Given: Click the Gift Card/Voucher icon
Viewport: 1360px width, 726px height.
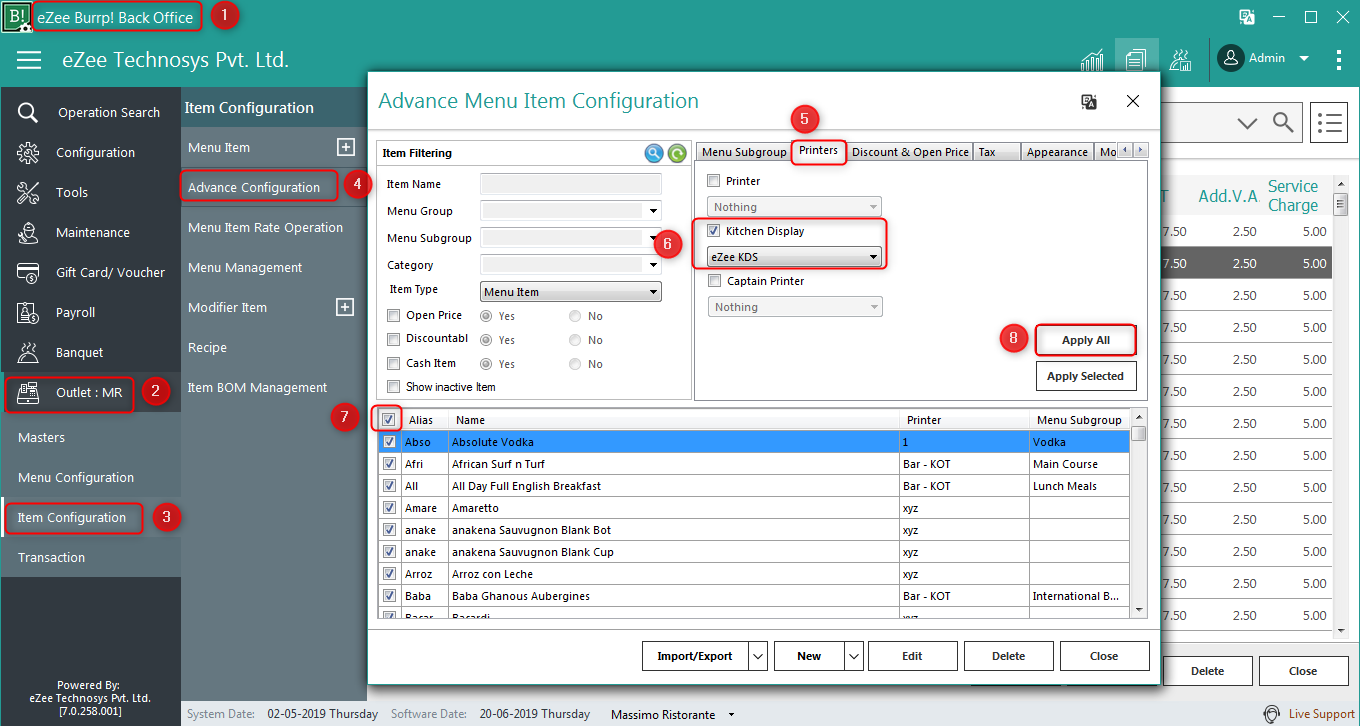Looking at the screenshot, I should pyautogui.click(x=28, y=272).
